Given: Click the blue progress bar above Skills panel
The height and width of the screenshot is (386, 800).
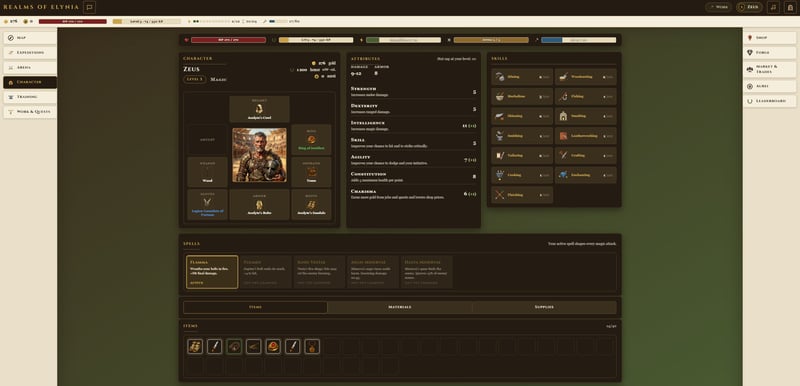Looking at the screenshot, I should tap(579, 40).
